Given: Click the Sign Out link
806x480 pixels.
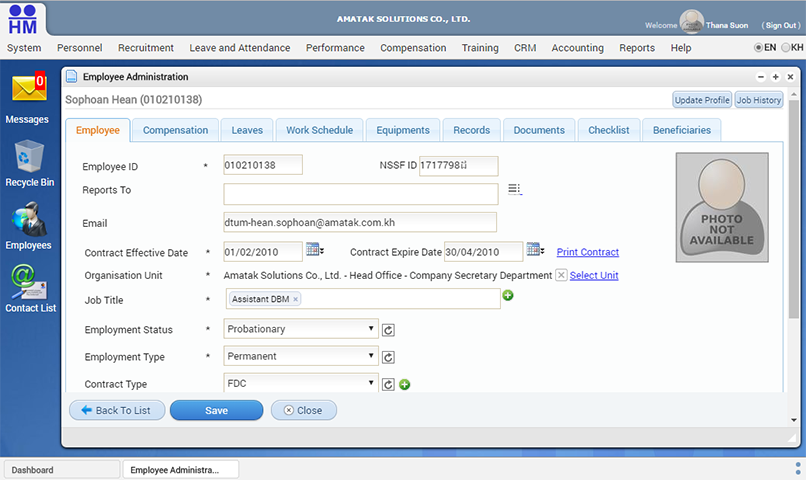Looking at the screenshot, I should 781,25.
